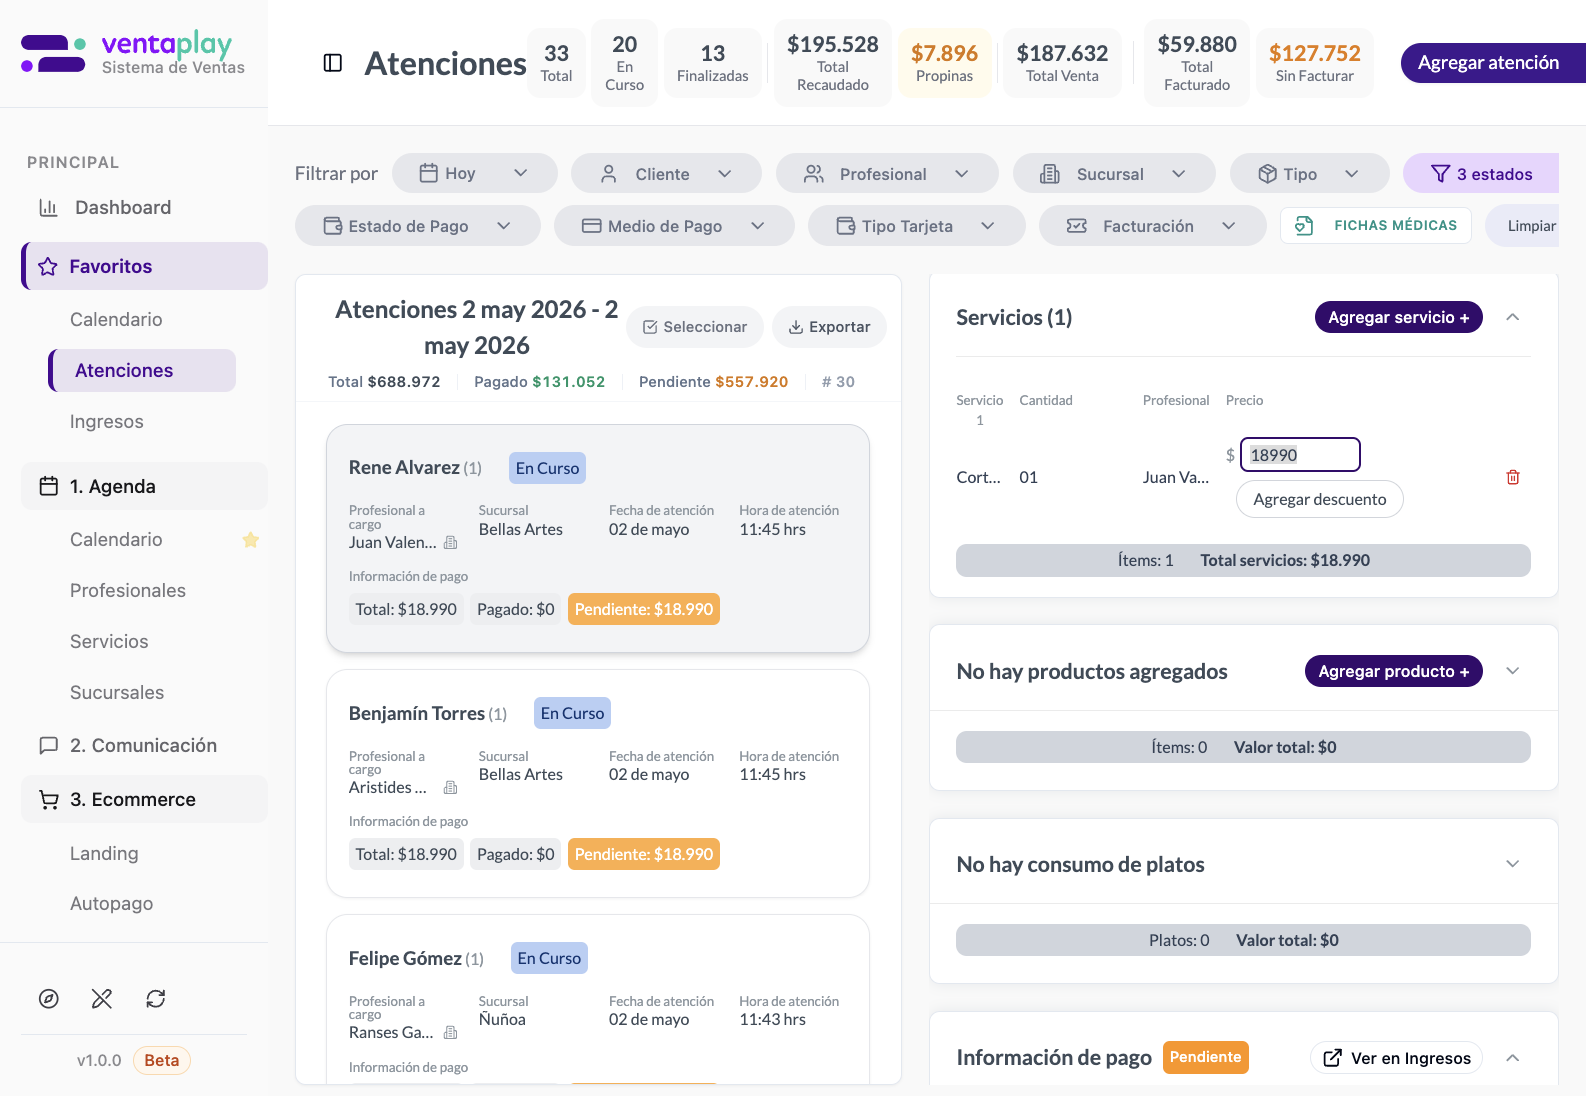Open Autopago under Ecommerce
This screenshot has height=1096, width=1586.
[112, 903]
